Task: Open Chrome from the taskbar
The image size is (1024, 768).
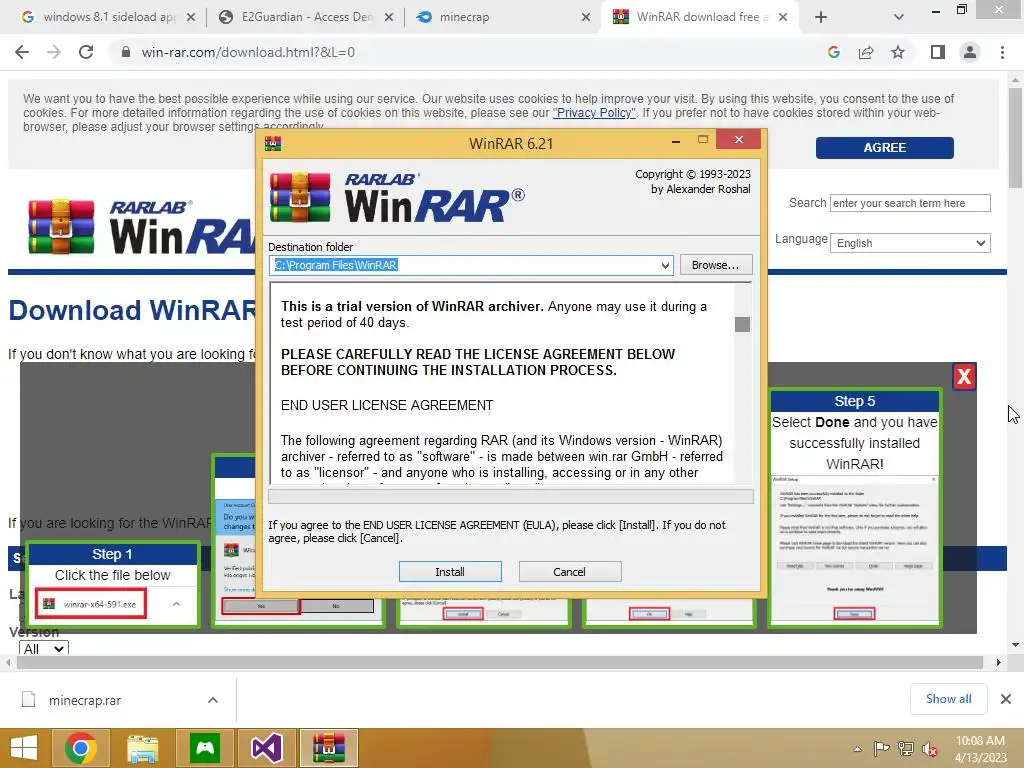Action: (x=81, y=748)
